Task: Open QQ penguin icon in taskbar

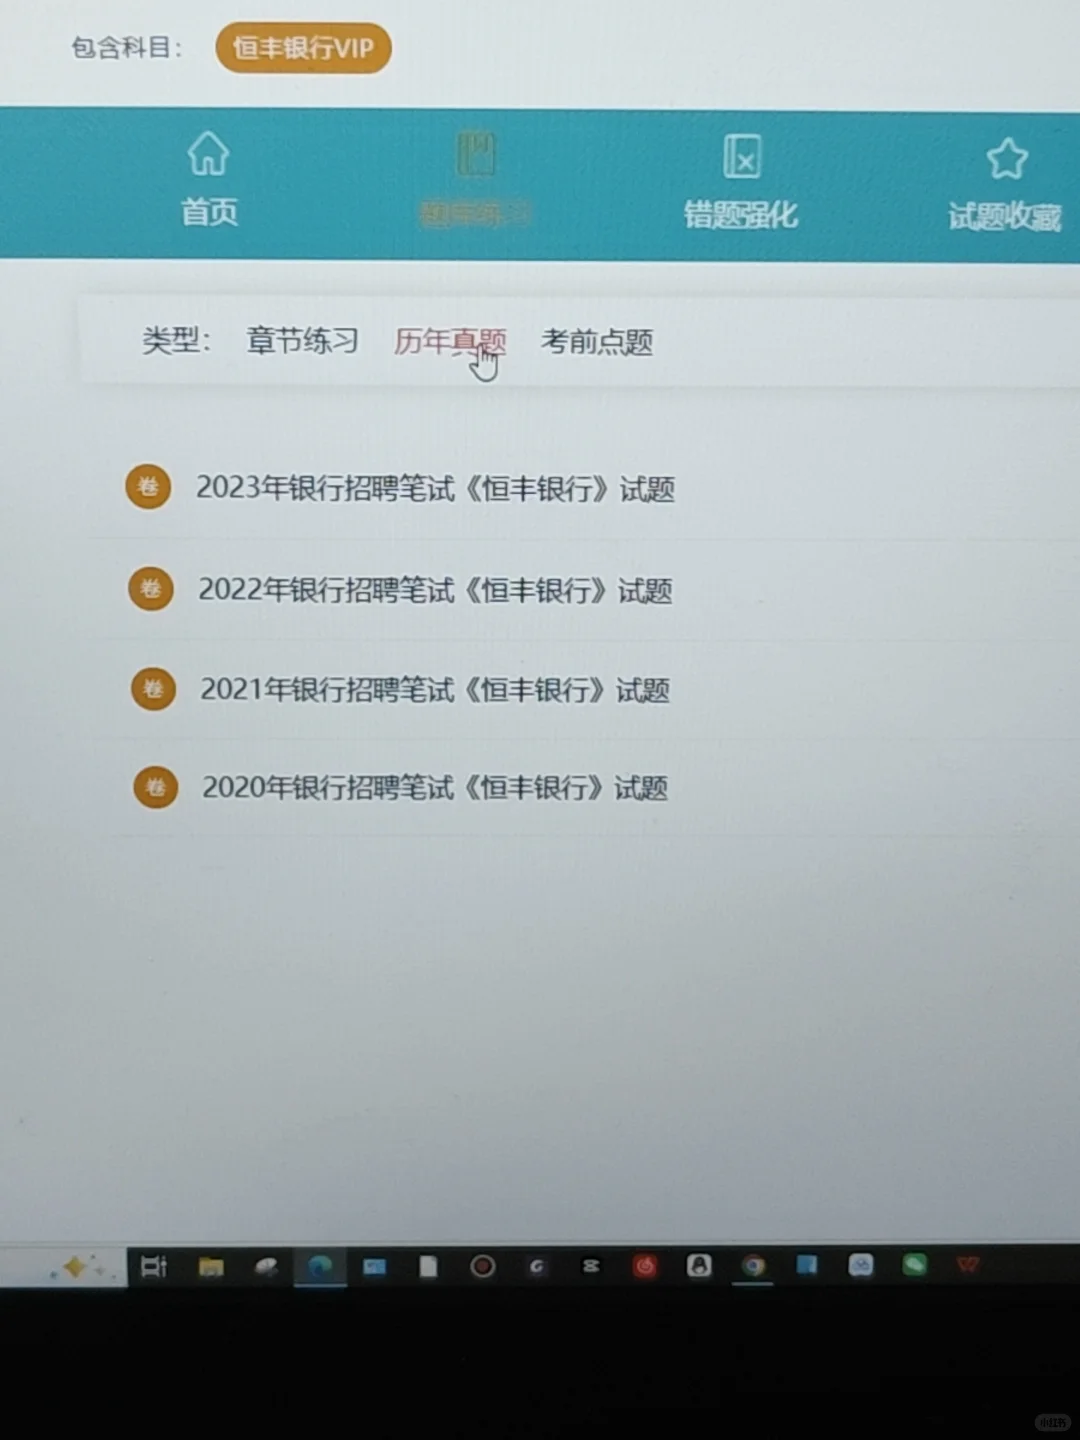Action: coord(699,1266)
